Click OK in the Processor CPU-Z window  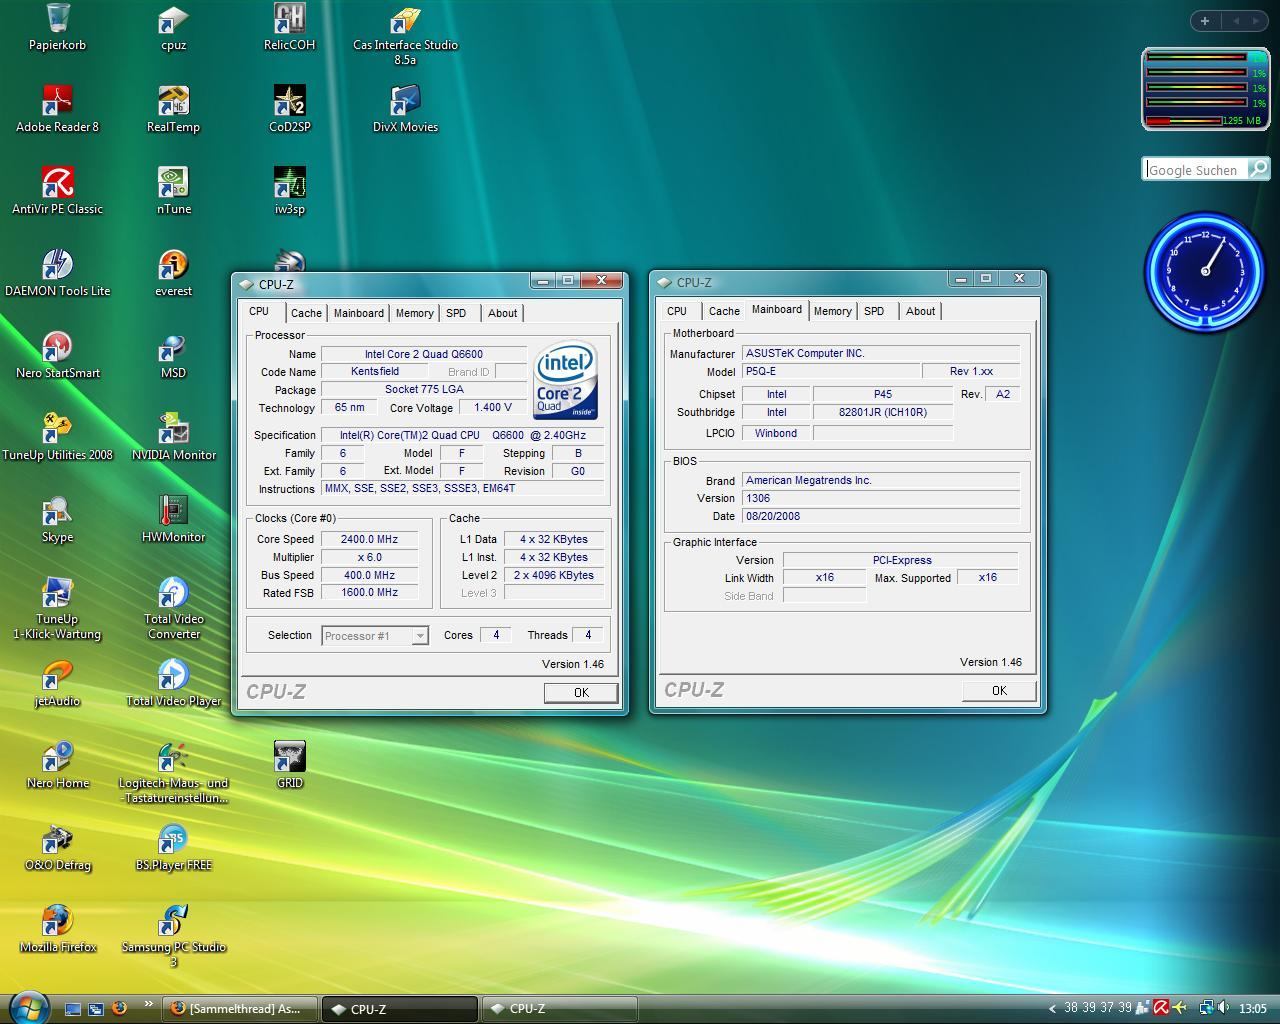tap(581, 692)
